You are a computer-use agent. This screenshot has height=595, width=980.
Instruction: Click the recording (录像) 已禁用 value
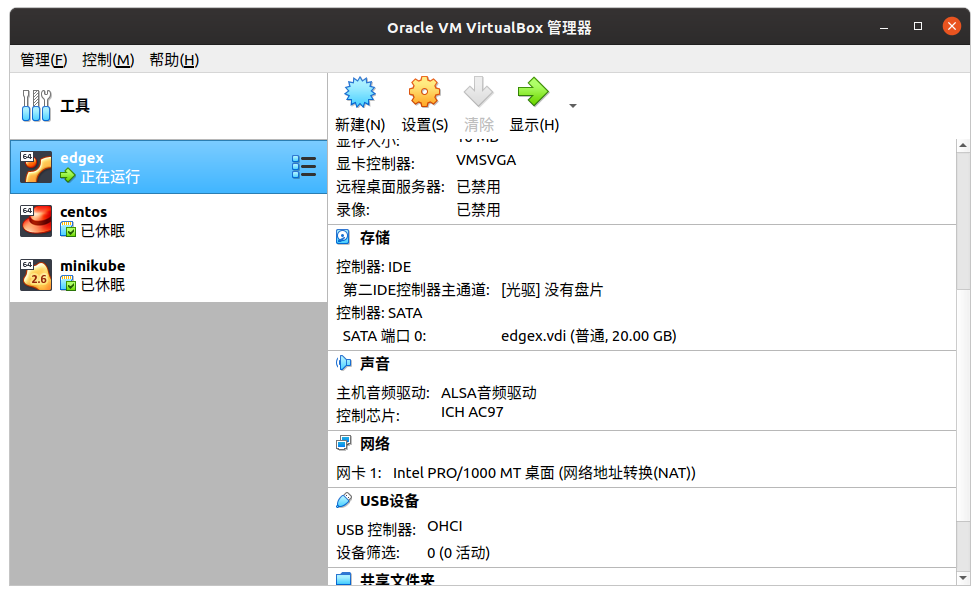click(478, 210)
